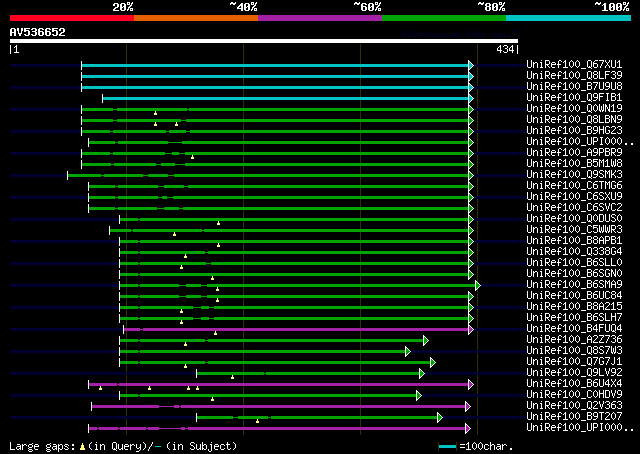Click the AV536652 query name
The image size is (640, 454).
click(x=38, y=32)
